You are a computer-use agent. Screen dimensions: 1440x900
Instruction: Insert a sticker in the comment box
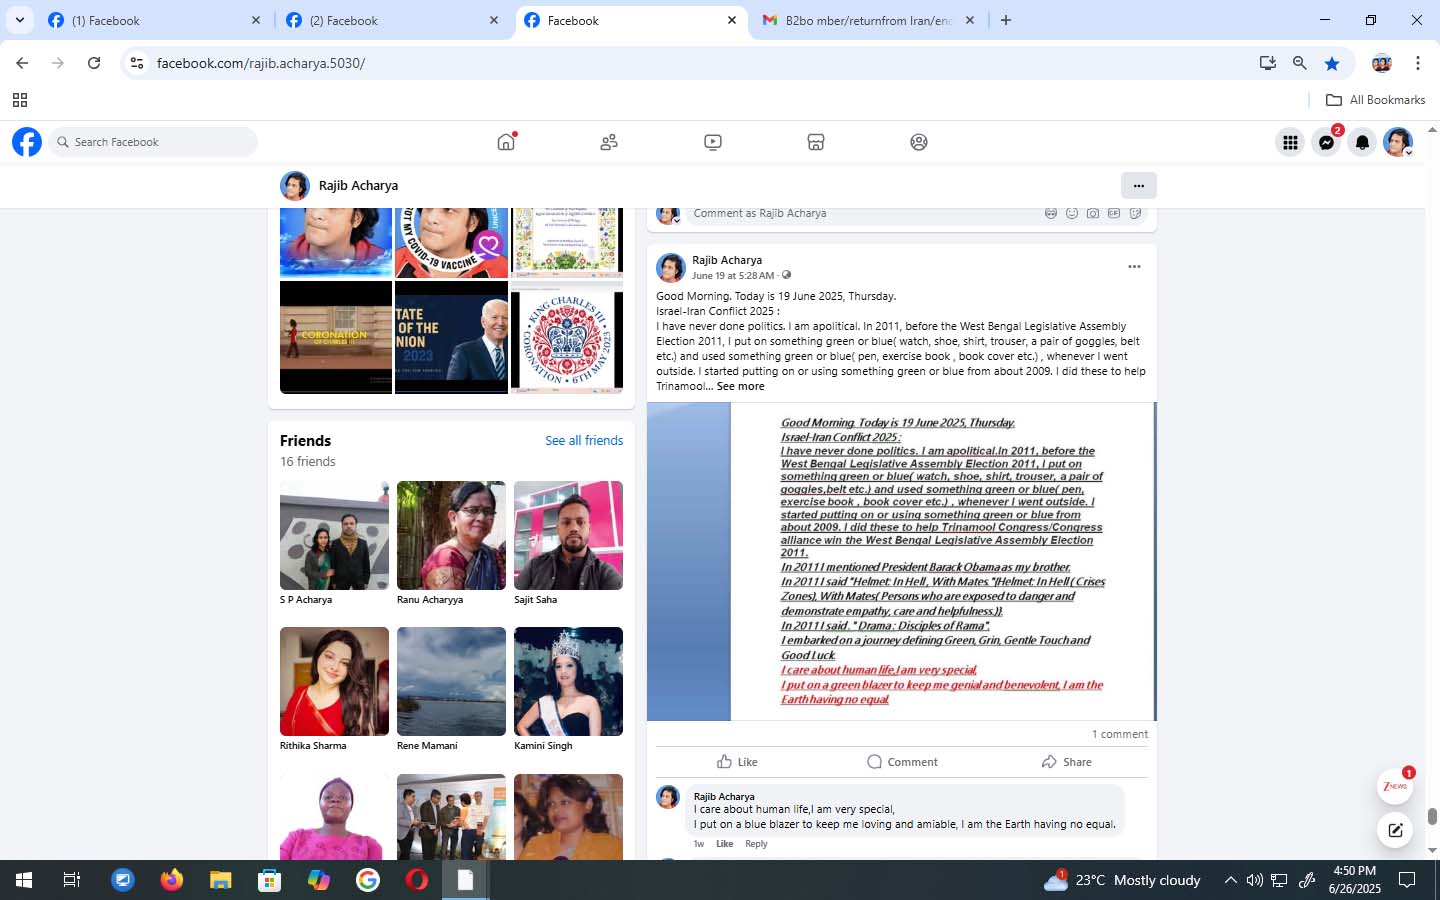pyautogui.click(x=1135, y=213)
